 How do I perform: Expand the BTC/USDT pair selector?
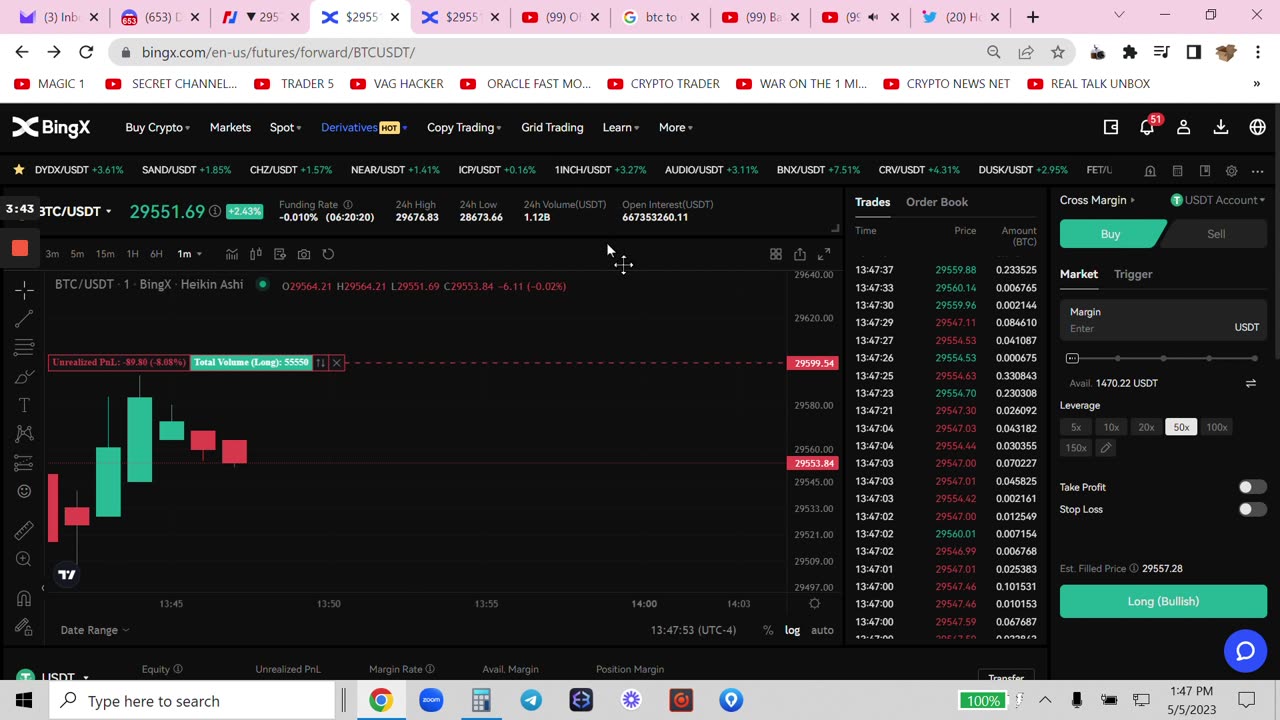(x=75, y=211)
